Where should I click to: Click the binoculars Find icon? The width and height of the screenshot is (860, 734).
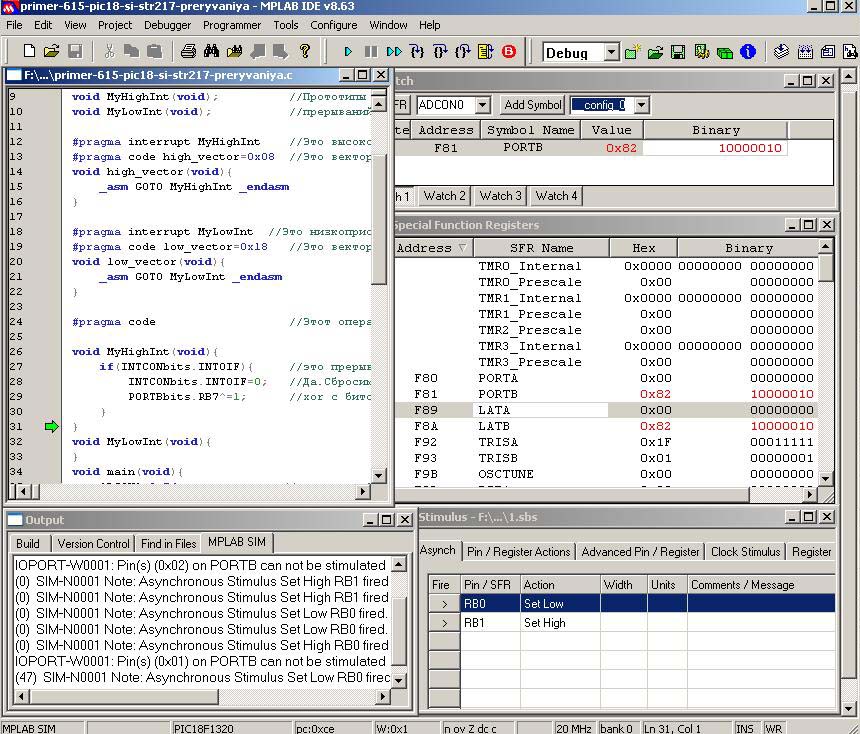click(211, 52)
